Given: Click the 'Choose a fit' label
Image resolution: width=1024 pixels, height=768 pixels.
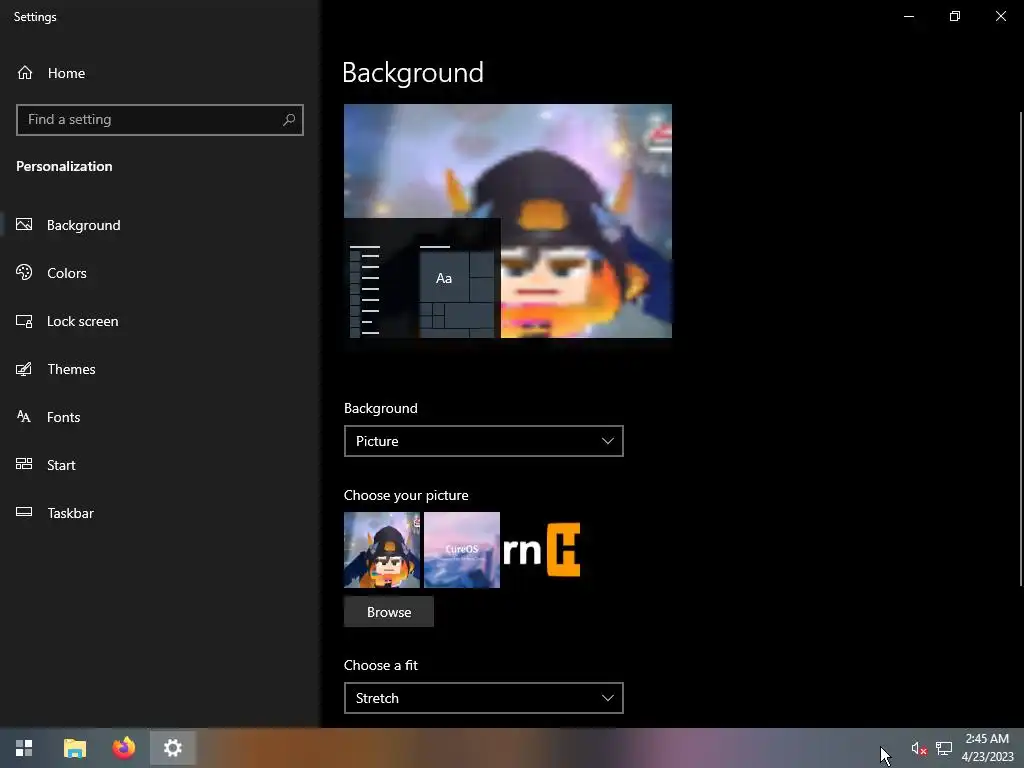Looking at the screenshot, I should pos(381,665).
